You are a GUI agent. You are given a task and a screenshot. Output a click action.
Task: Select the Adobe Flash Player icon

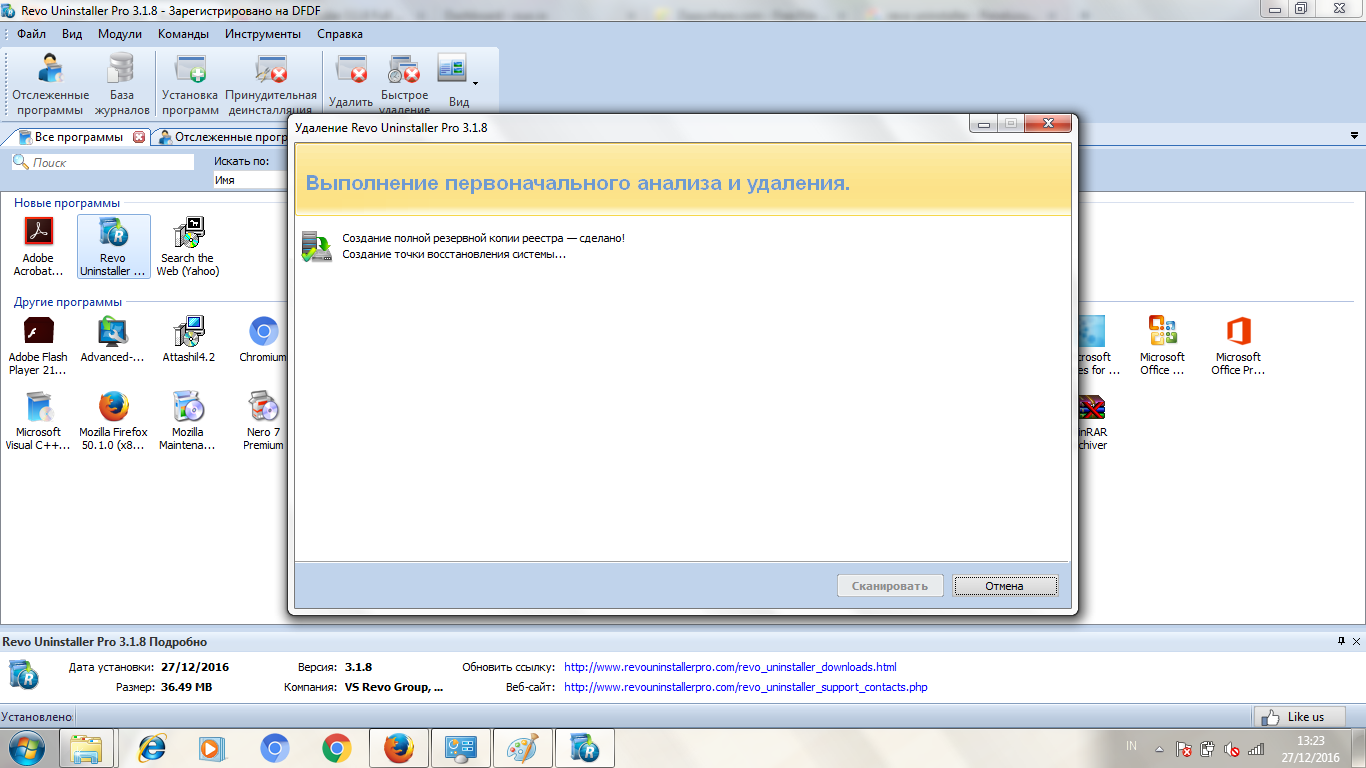coord(38,347)
